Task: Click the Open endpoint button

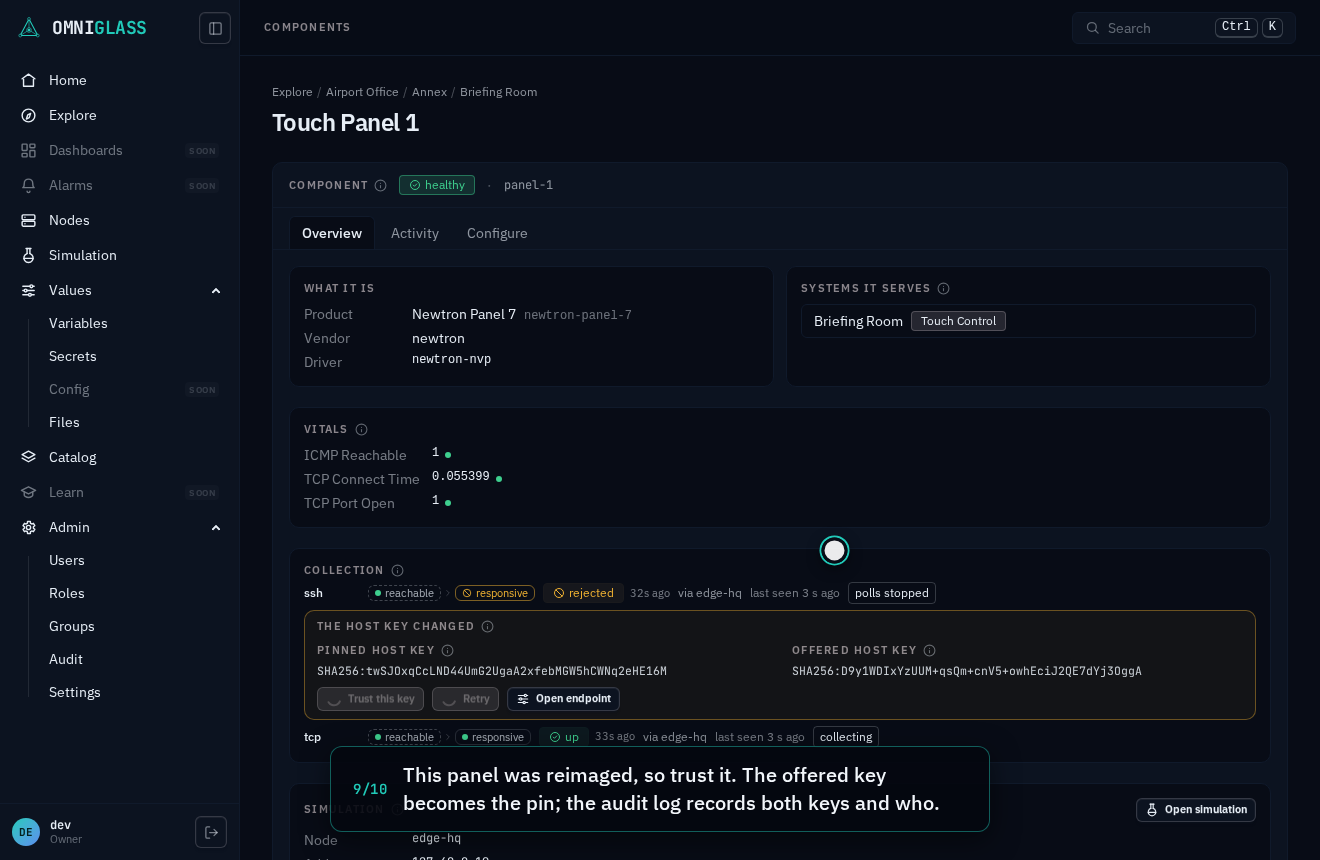Action: [x=563, y=699]
